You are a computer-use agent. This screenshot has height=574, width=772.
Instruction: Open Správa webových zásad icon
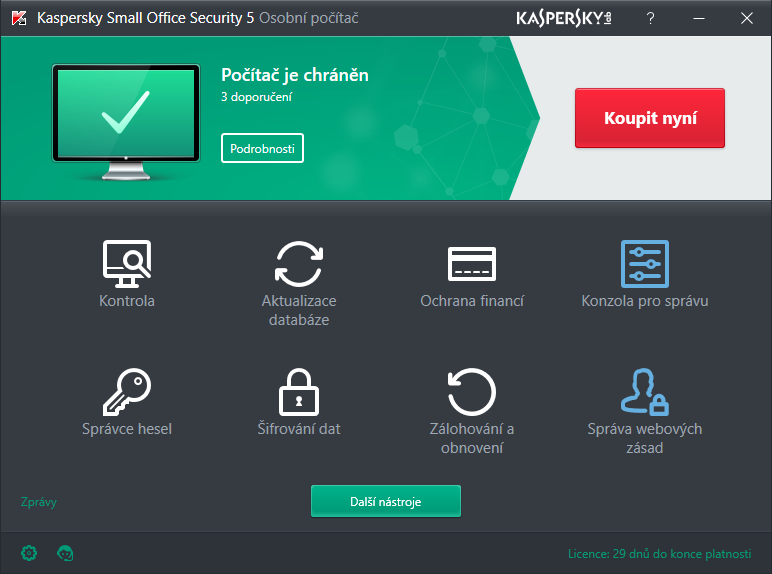tap(644, 392)
